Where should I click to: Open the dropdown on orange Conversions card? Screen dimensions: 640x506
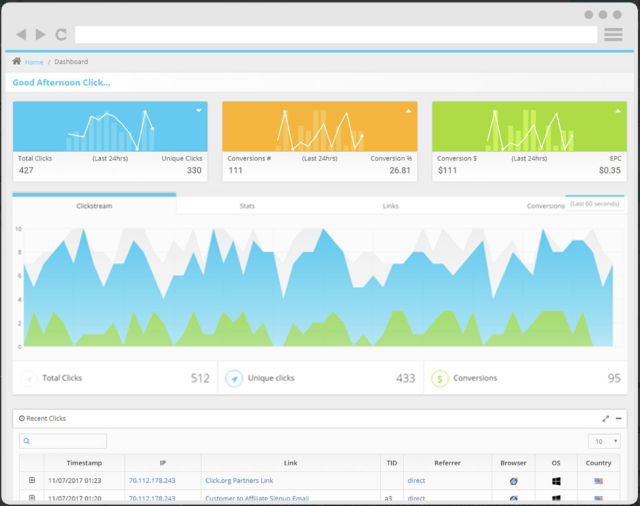pos(408,110)
